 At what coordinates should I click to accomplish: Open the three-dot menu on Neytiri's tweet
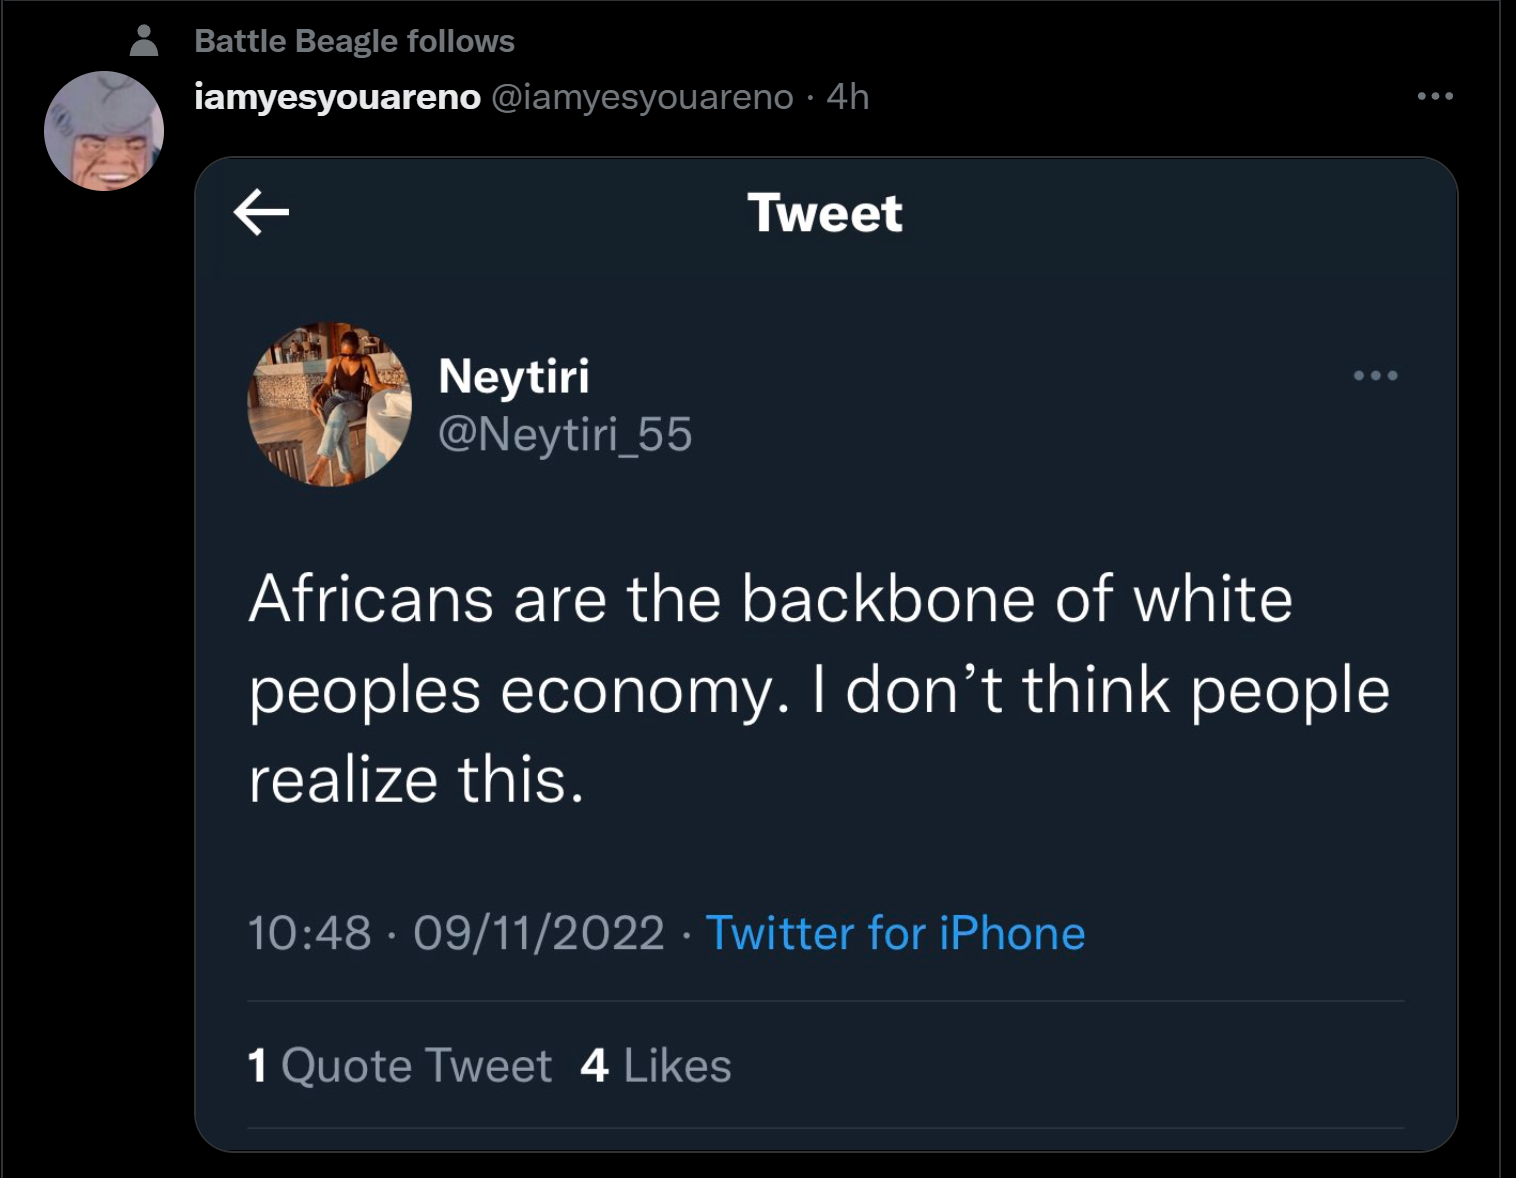[1375, 376]
